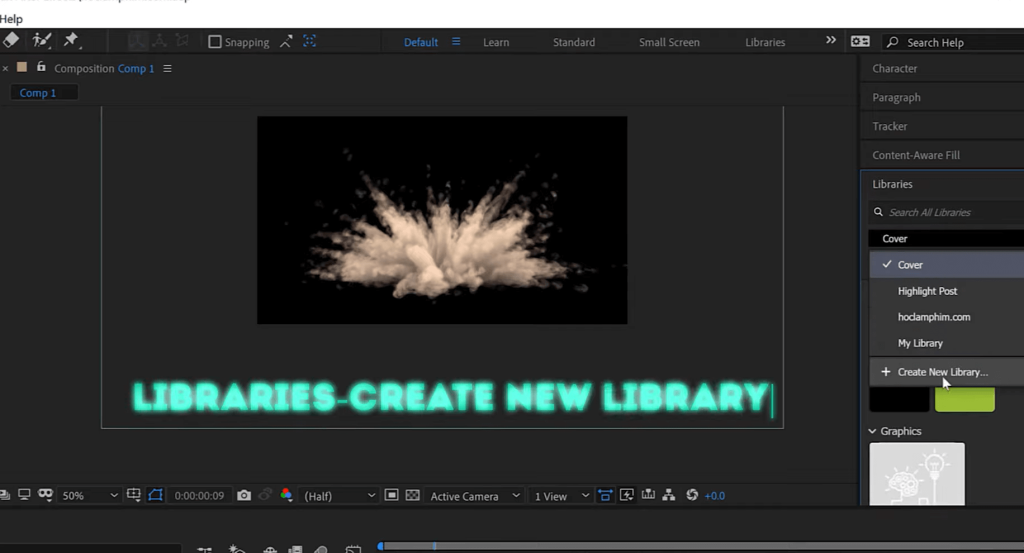Take a snapshot with the camera icon
Image resolution: width=1024 pixels, height=553 pixels.
coord(244,496)
